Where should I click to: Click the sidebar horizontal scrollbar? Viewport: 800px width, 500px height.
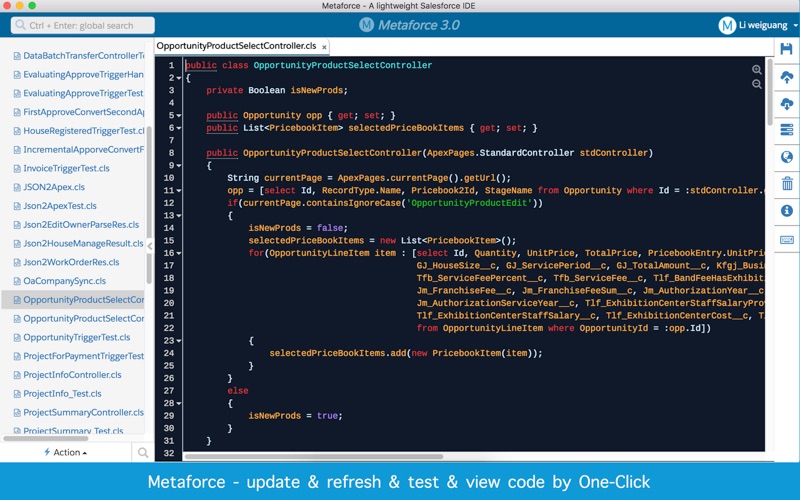pyautogui.click(x=46, y=438)
